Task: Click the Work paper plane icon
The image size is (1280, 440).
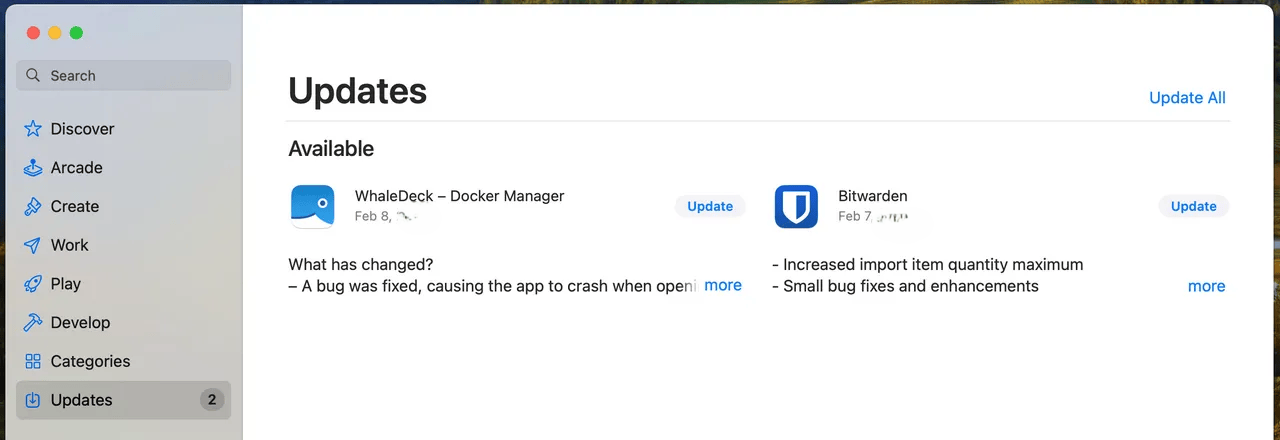Action: point(33,245)
